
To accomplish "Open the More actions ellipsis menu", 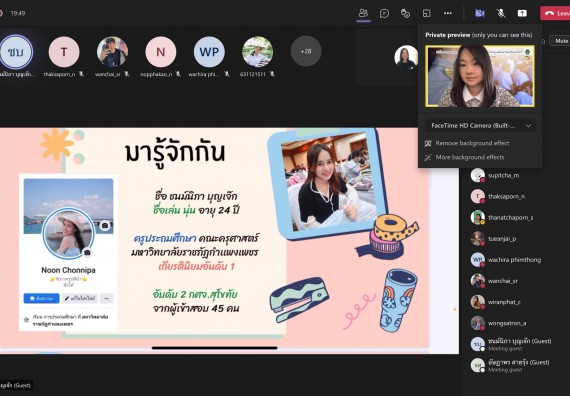I will (448, 13).
